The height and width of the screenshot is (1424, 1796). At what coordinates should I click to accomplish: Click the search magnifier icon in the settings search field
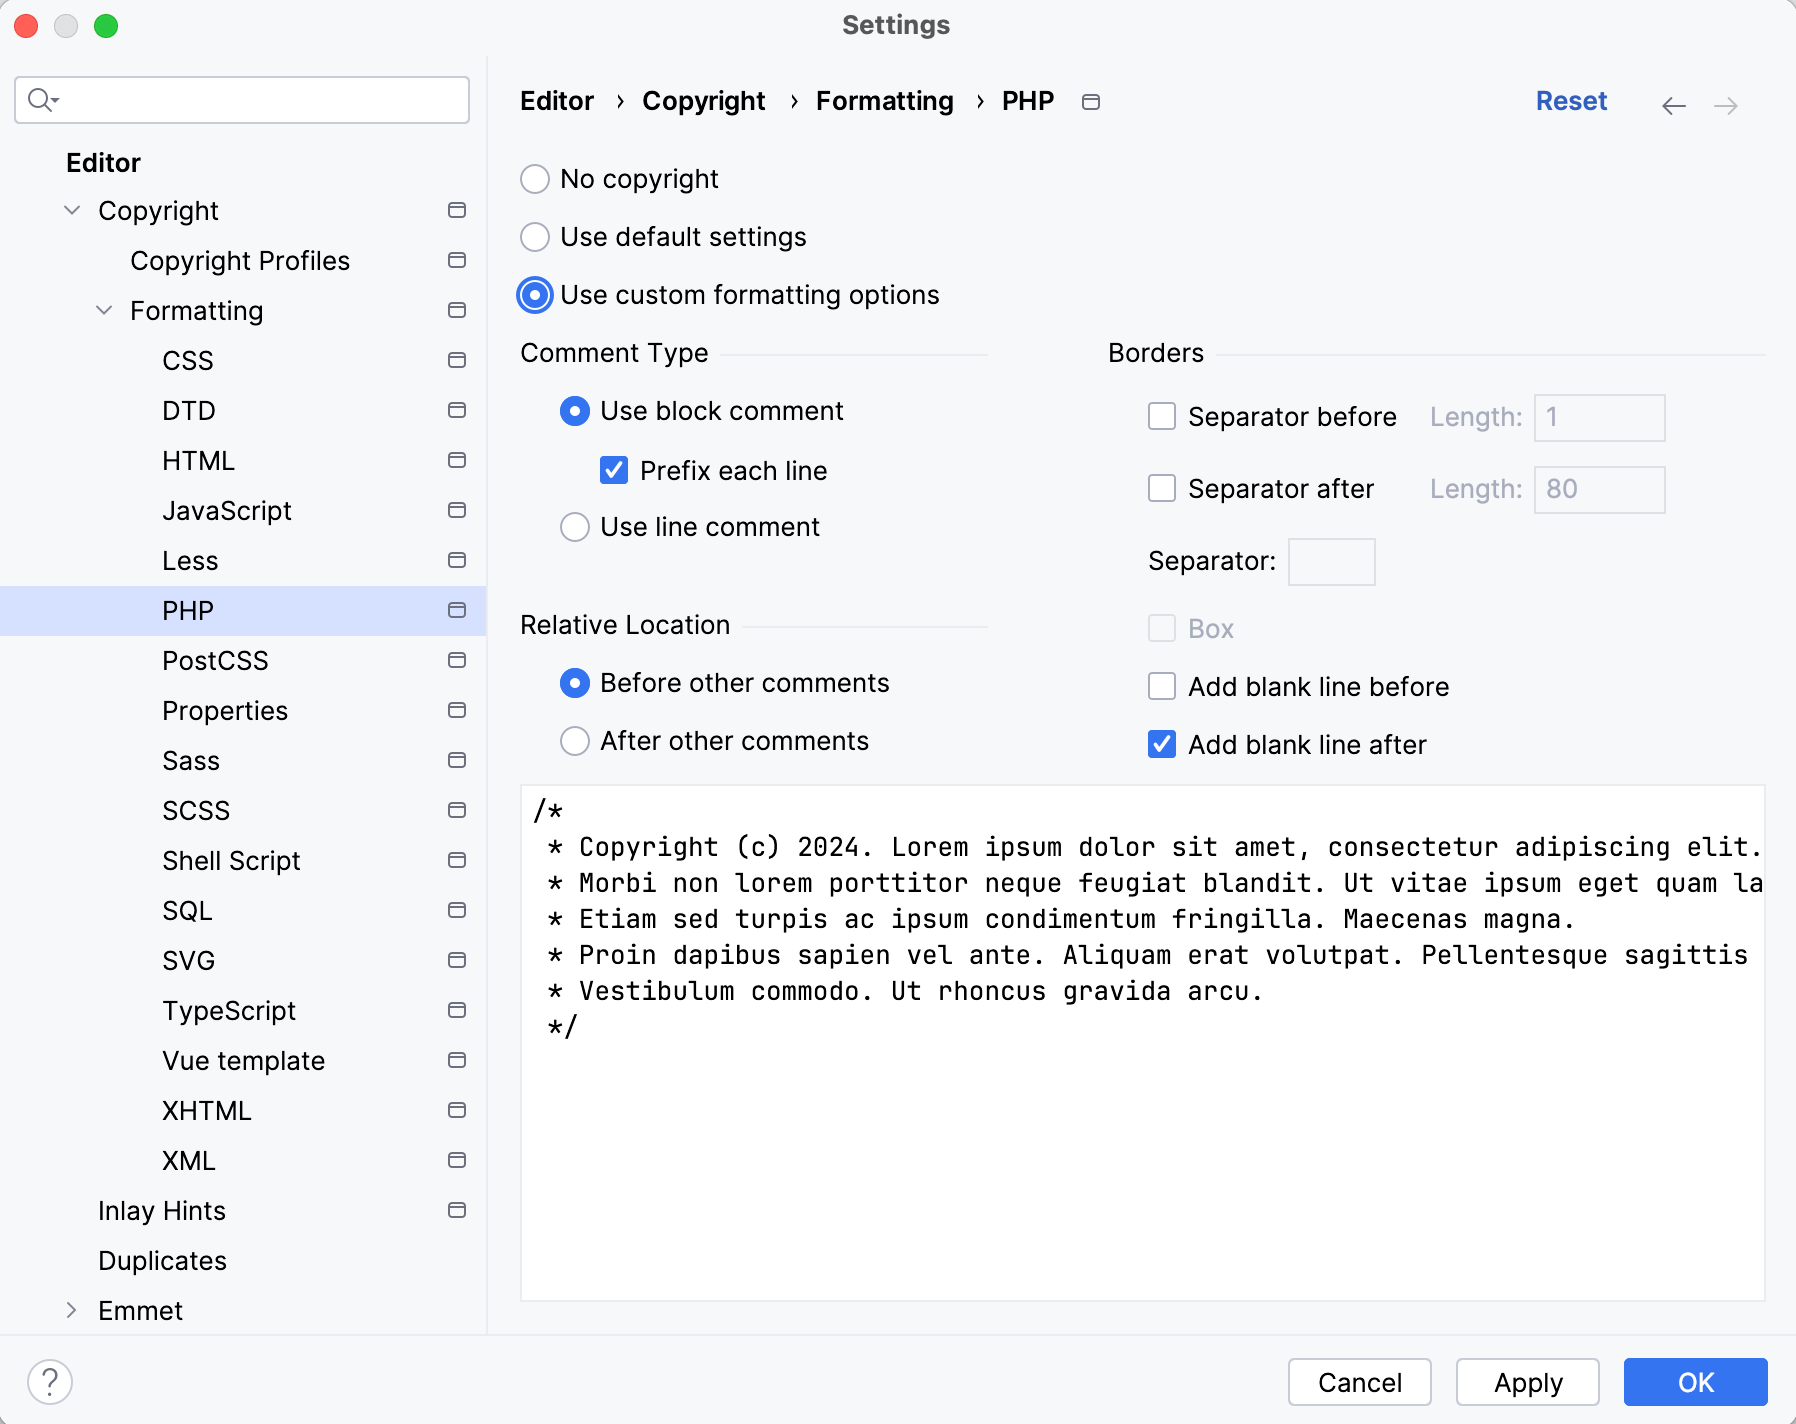(x=41, y=100)
